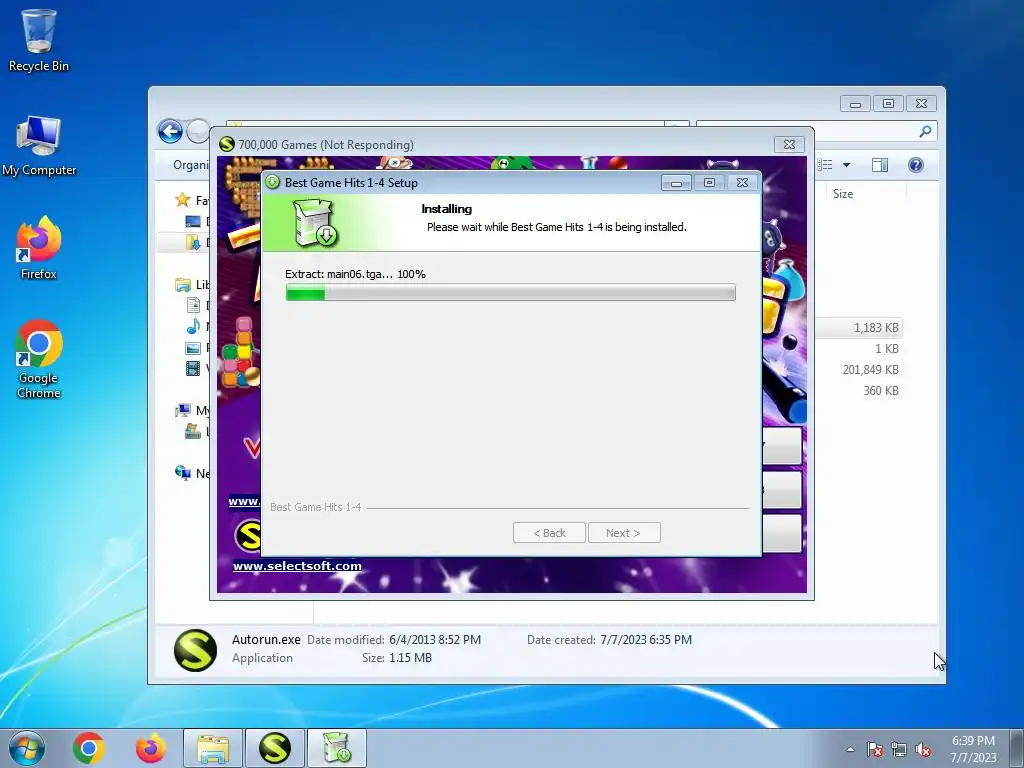Click the < Back button in Setup

coord(549,533)
